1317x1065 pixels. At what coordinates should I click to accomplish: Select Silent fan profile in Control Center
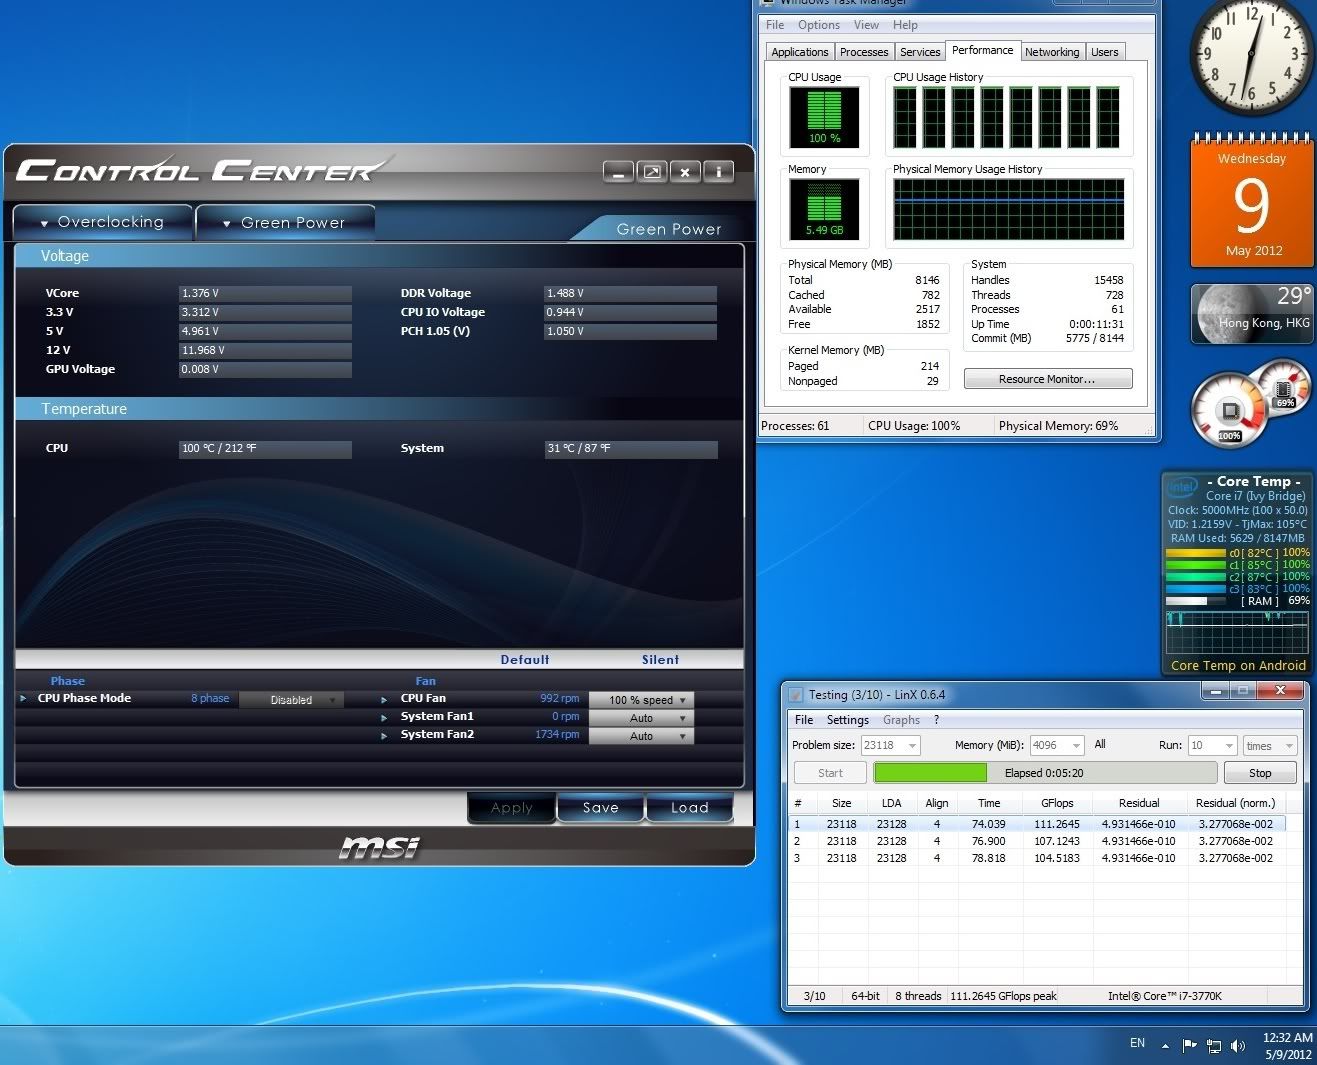pos(660,660)
